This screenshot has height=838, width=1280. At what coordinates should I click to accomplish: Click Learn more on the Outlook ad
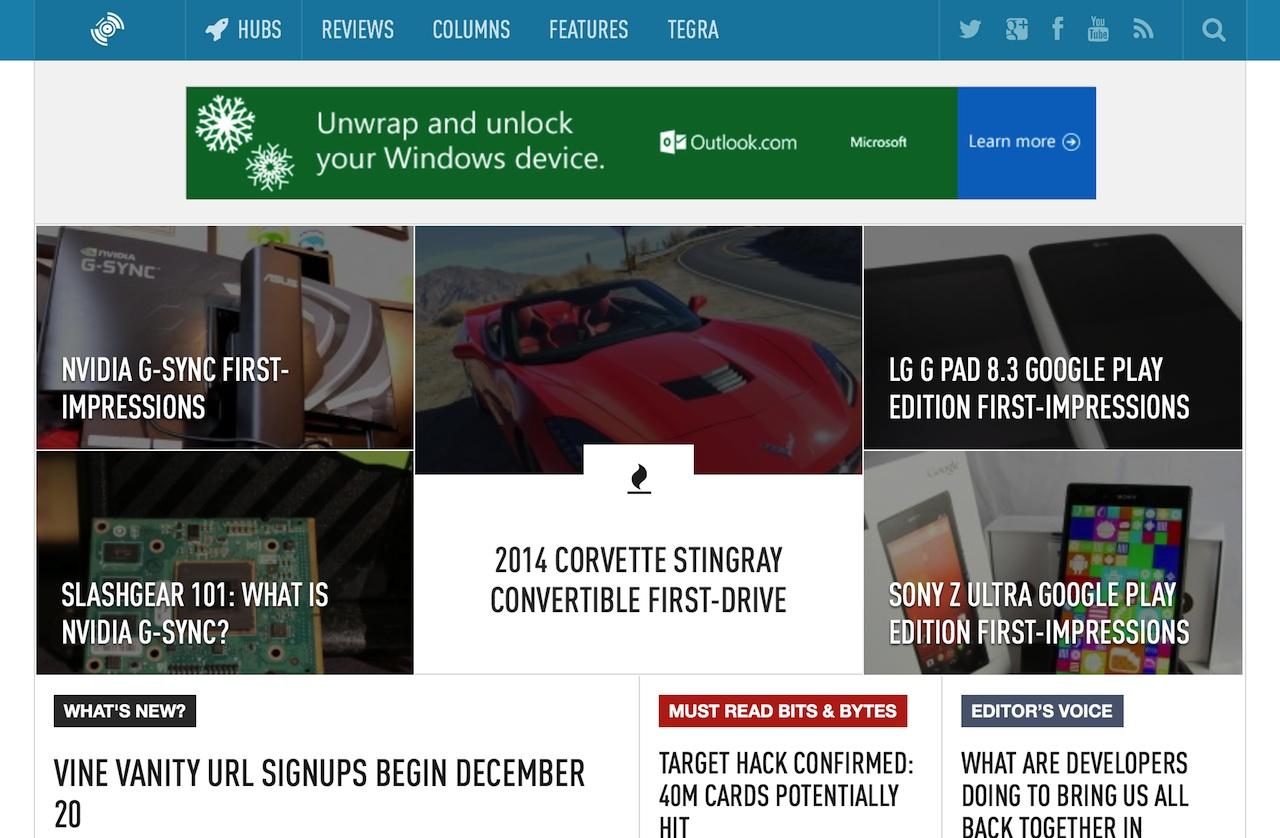1025,142
